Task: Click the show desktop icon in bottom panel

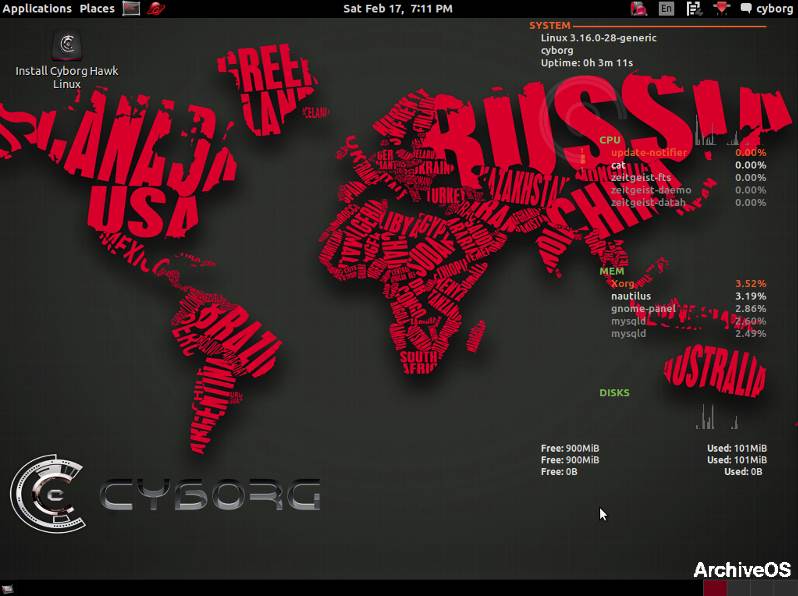Action: pos(8,588)
